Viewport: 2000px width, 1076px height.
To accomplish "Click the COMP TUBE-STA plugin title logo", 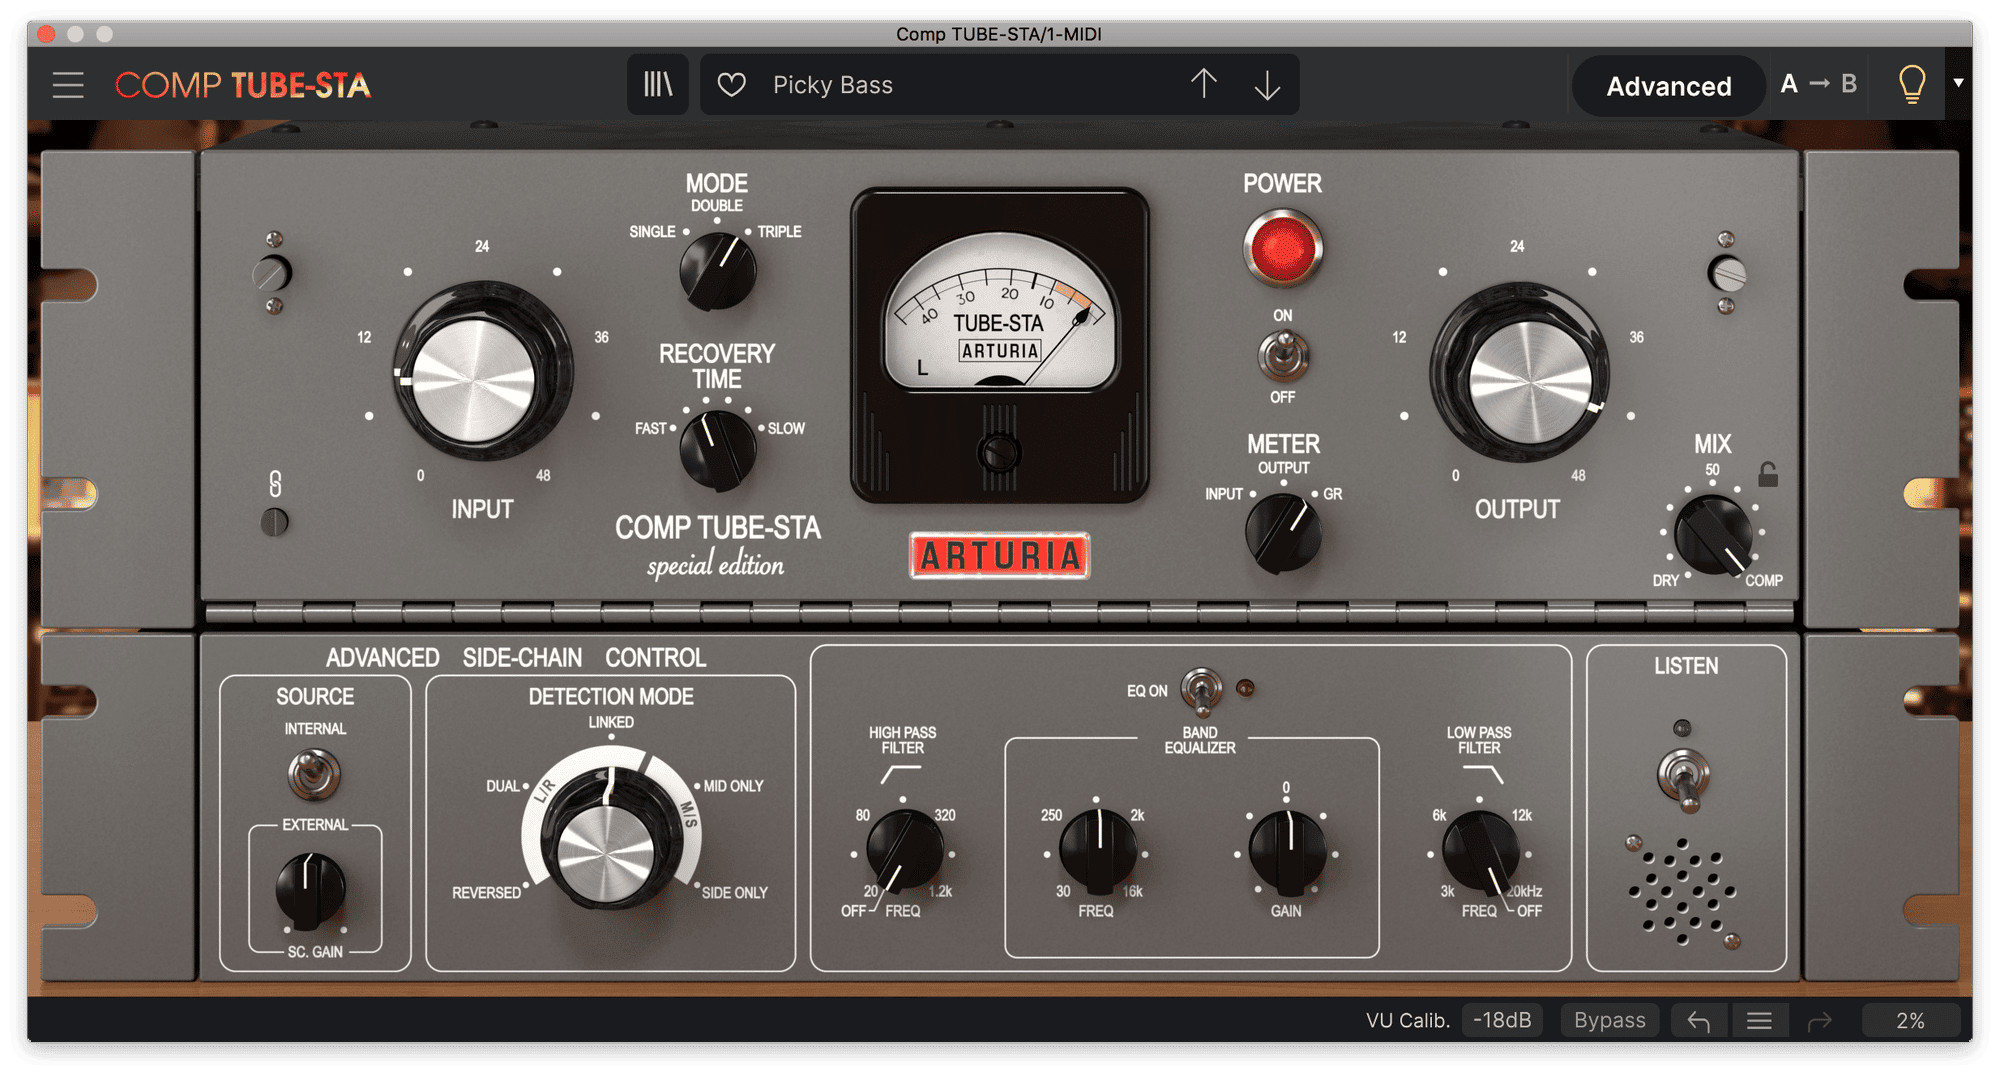I will 243,85.
